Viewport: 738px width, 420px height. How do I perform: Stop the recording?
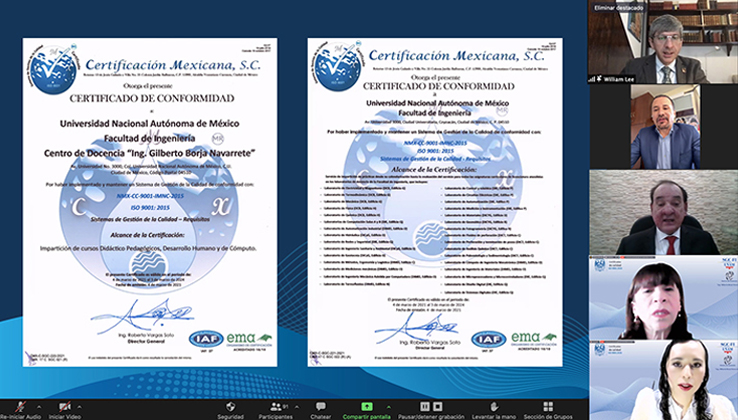point(438,406)
